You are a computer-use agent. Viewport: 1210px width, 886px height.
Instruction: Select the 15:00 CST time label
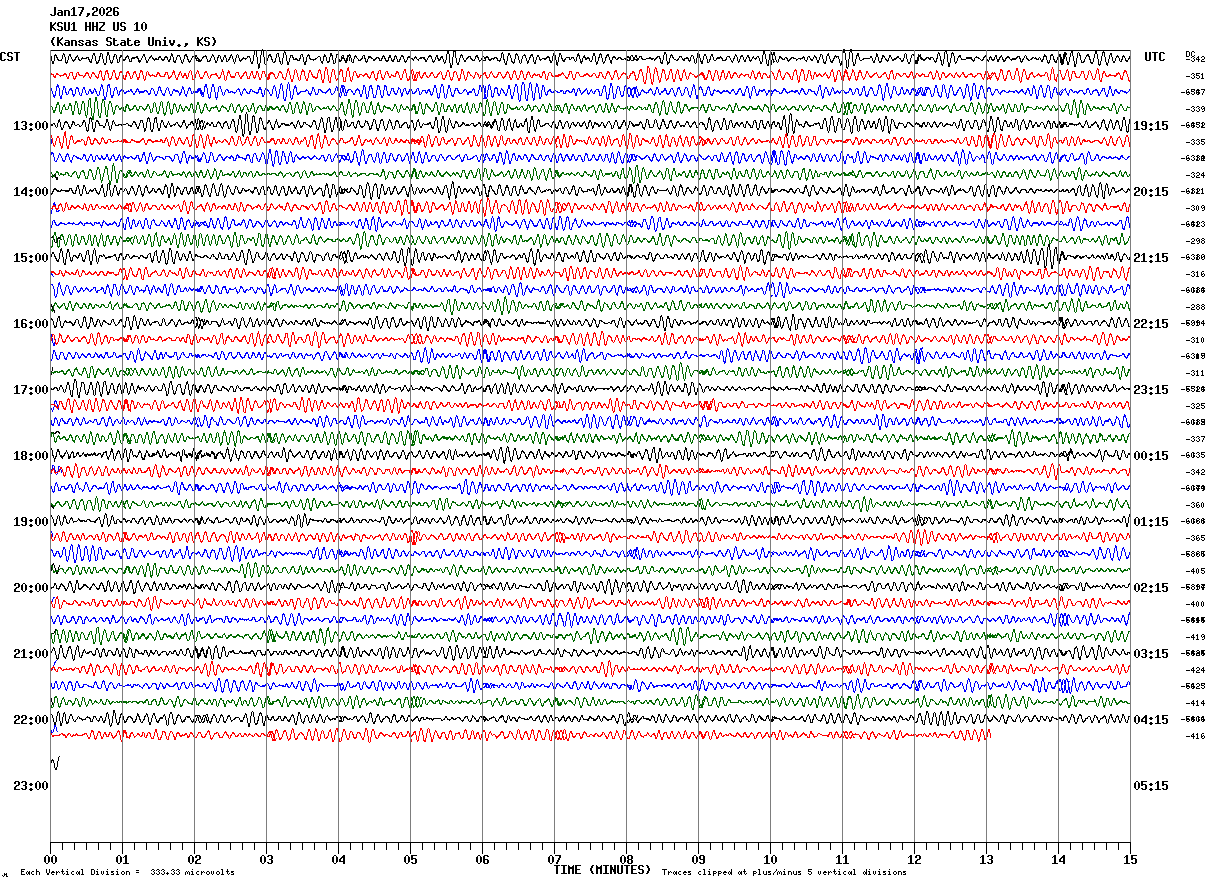click(31, 258)
